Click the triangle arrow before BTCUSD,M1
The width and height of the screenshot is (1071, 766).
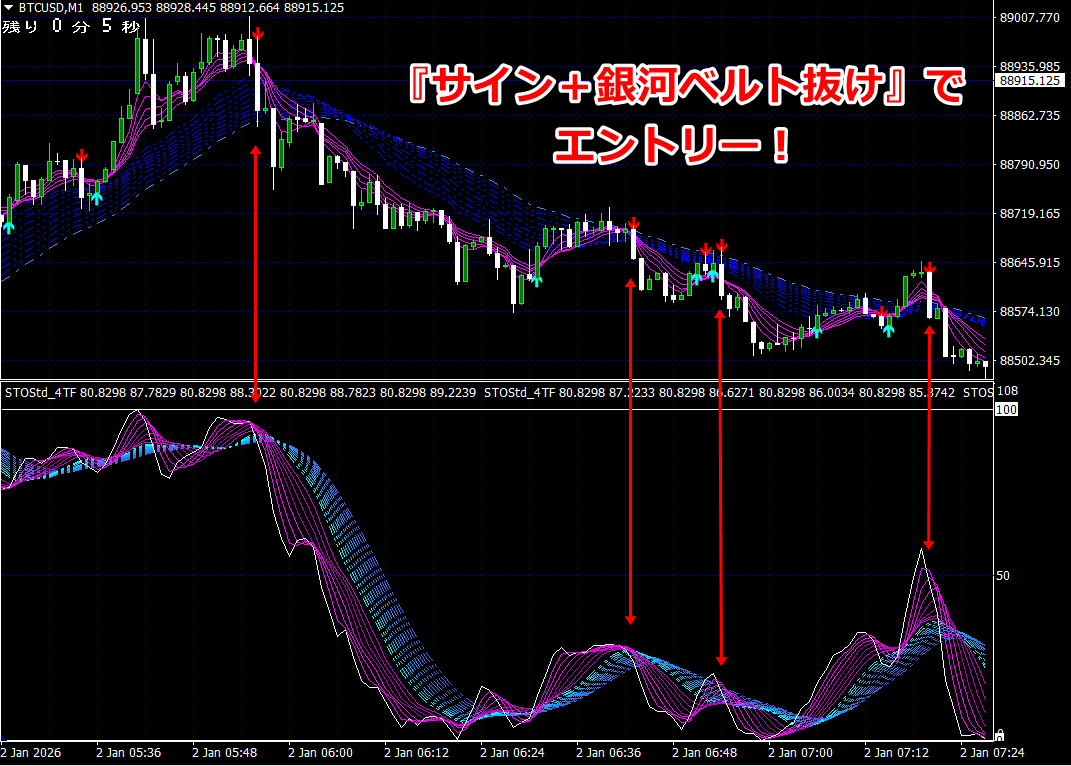click(x=9, y=8)
